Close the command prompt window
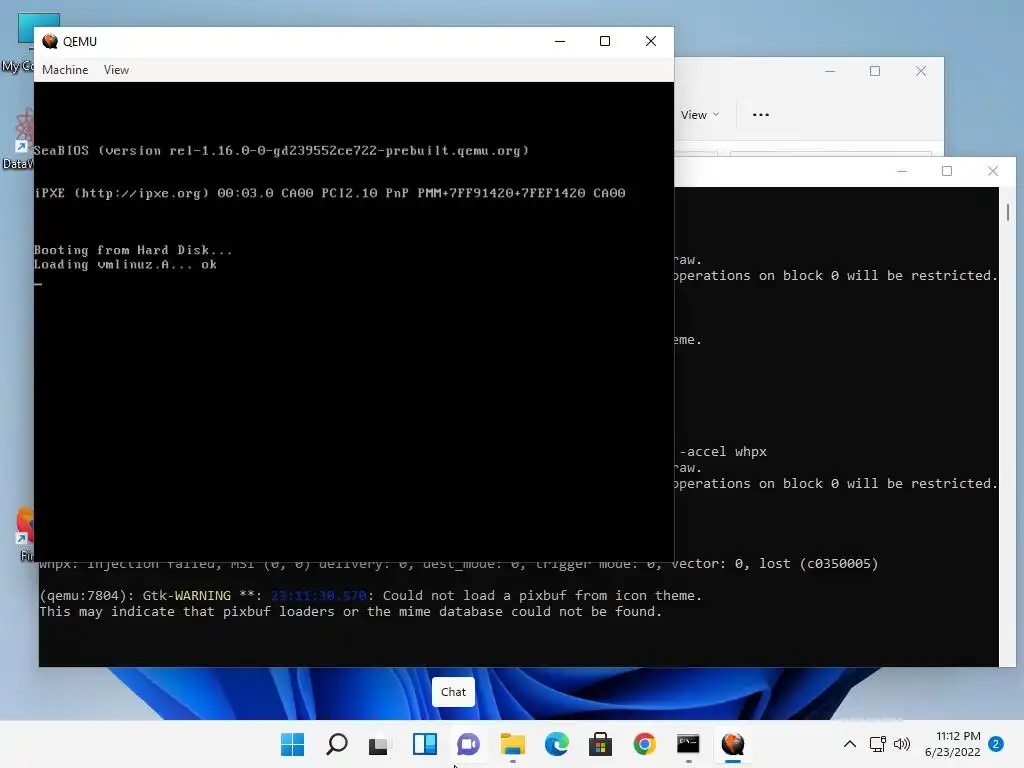The height and width of the screenshot is (768, 1024). coord(993,171)
